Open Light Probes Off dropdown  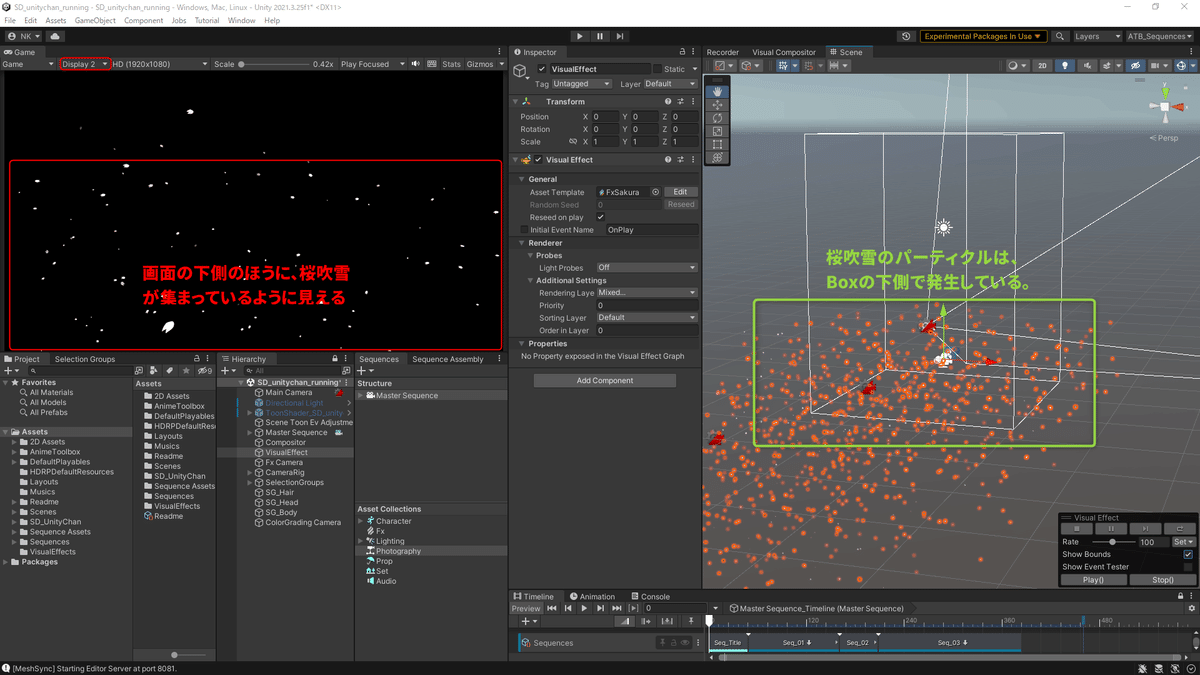pos(647,268)
